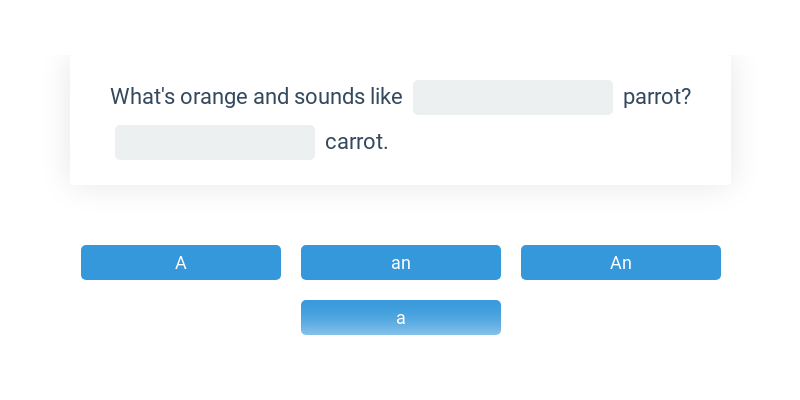Focus the gap following "sounds like"
The height and width of the screenshot is (400, 800).
tap(513, 97)
